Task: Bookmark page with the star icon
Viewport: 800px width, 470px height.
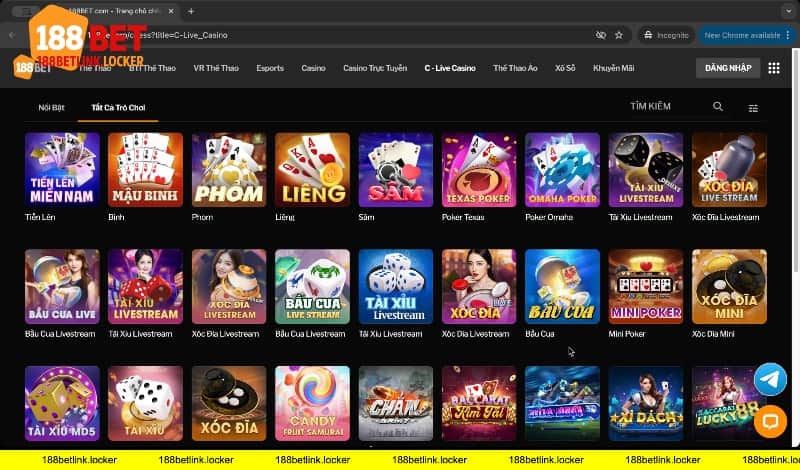Action: (619, 35)
